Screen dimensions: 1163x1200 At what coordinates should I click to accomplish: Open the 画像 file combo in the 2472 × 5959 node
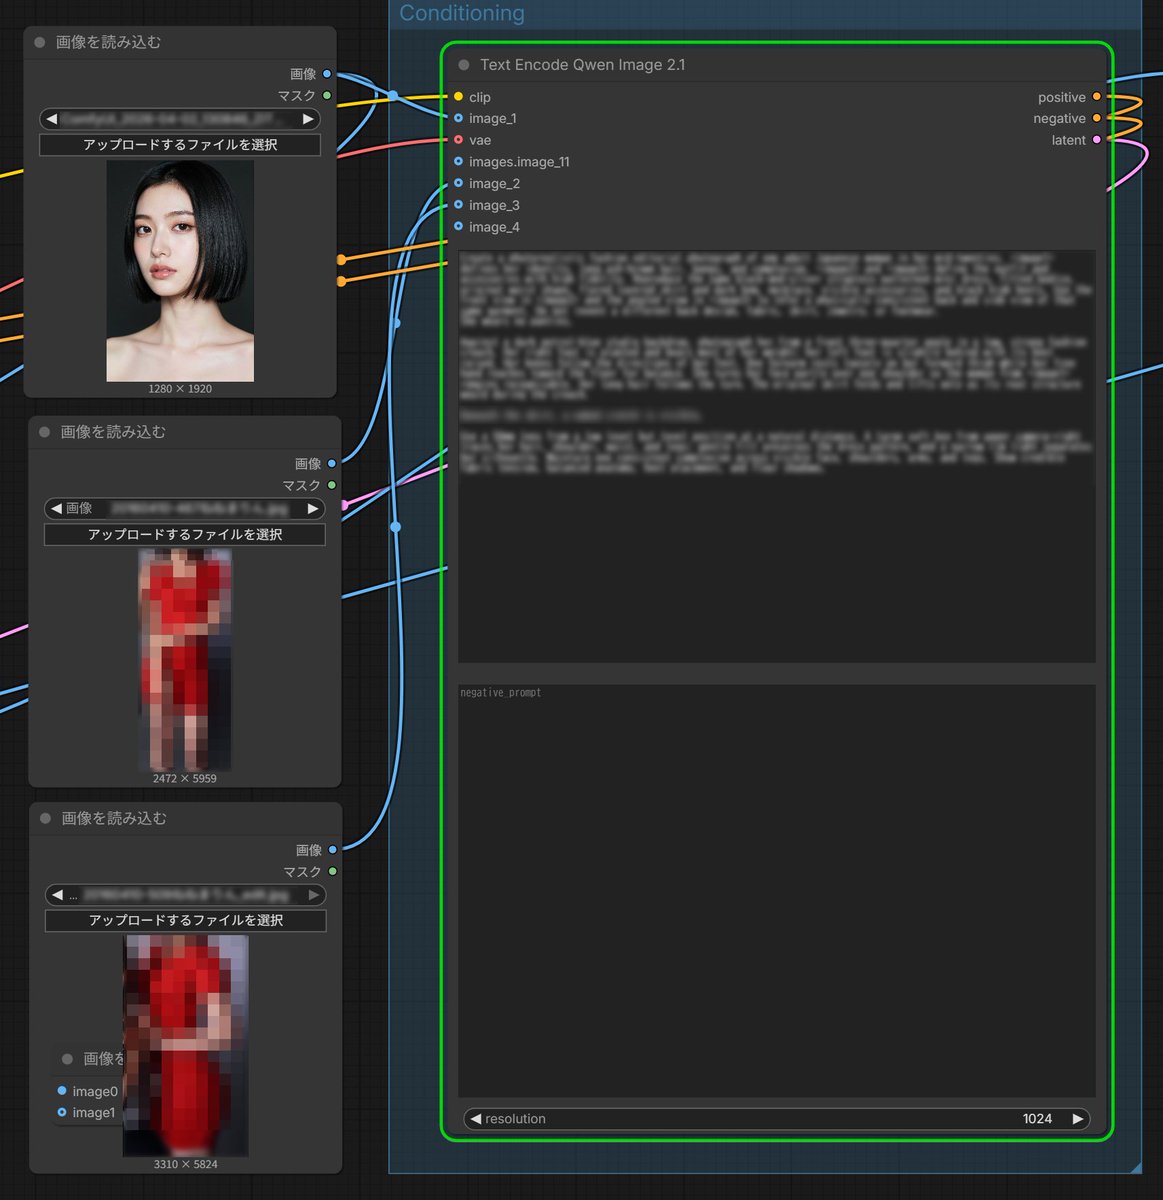click(185, 509)
